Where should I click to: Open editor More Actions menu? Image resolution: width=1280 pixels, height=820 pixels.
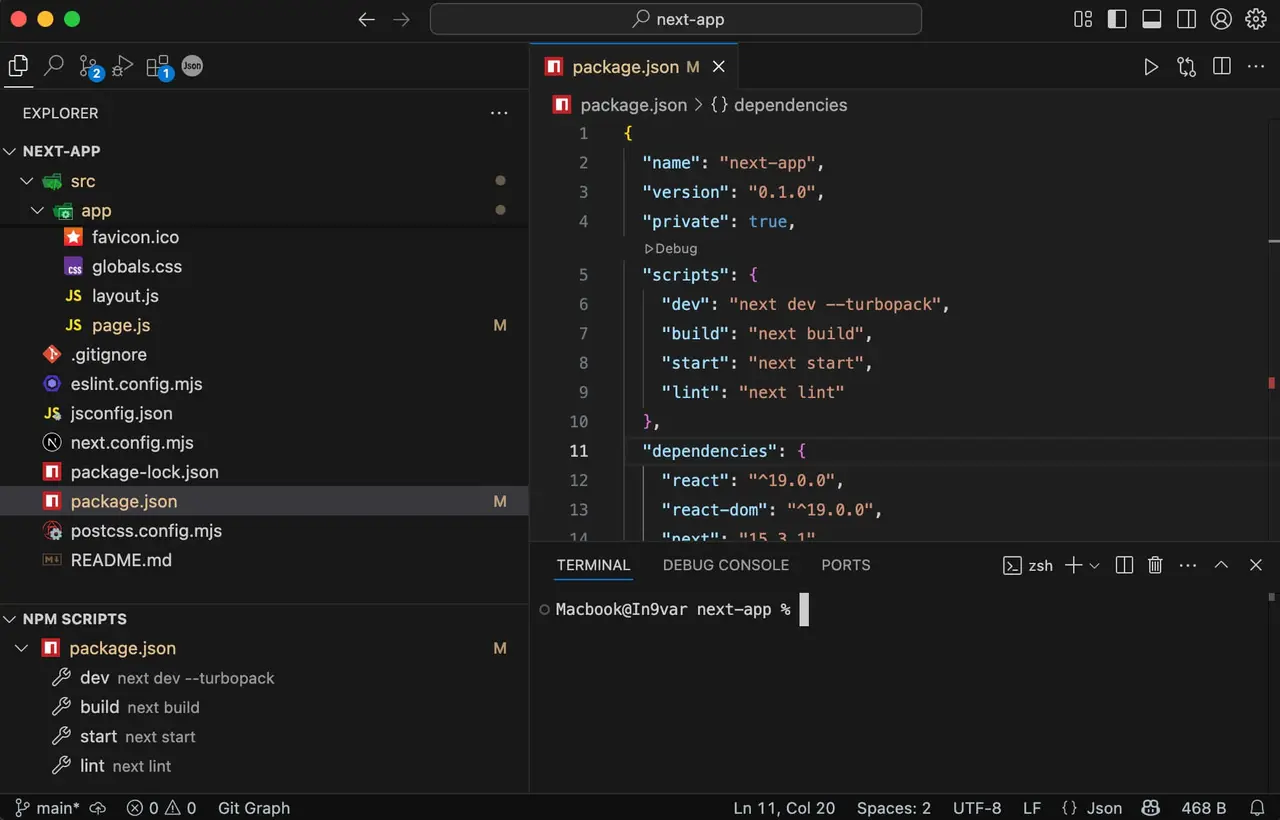click(1256, 67)
